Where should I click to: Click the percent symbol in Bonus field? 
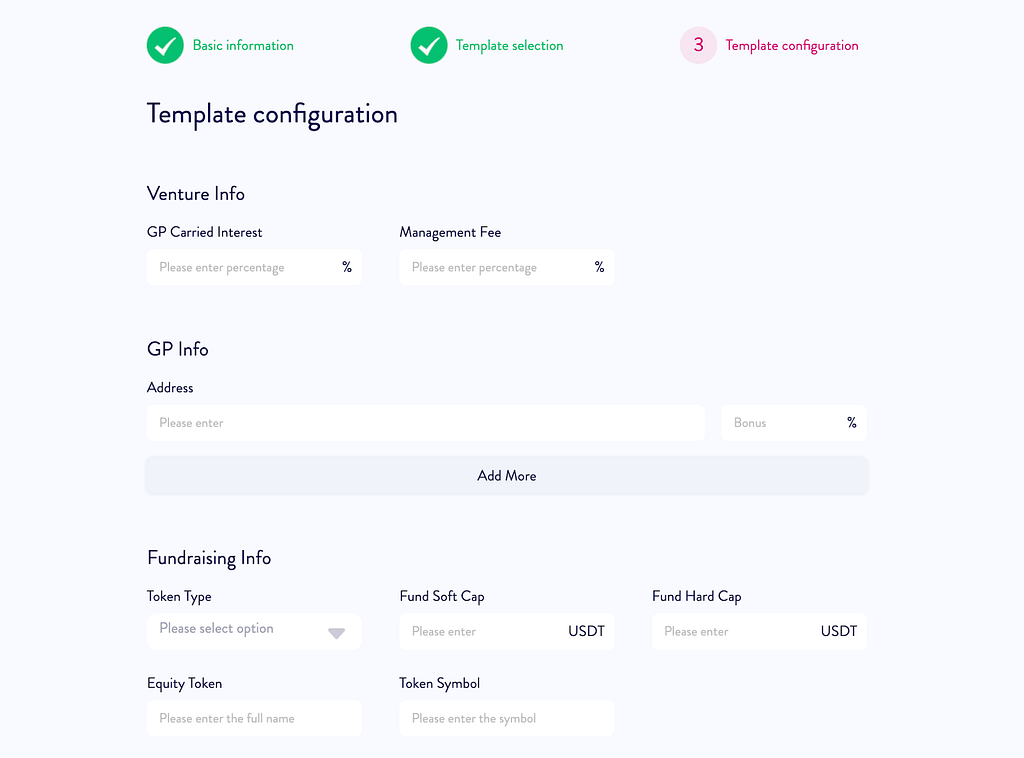(x=852, y=422)
